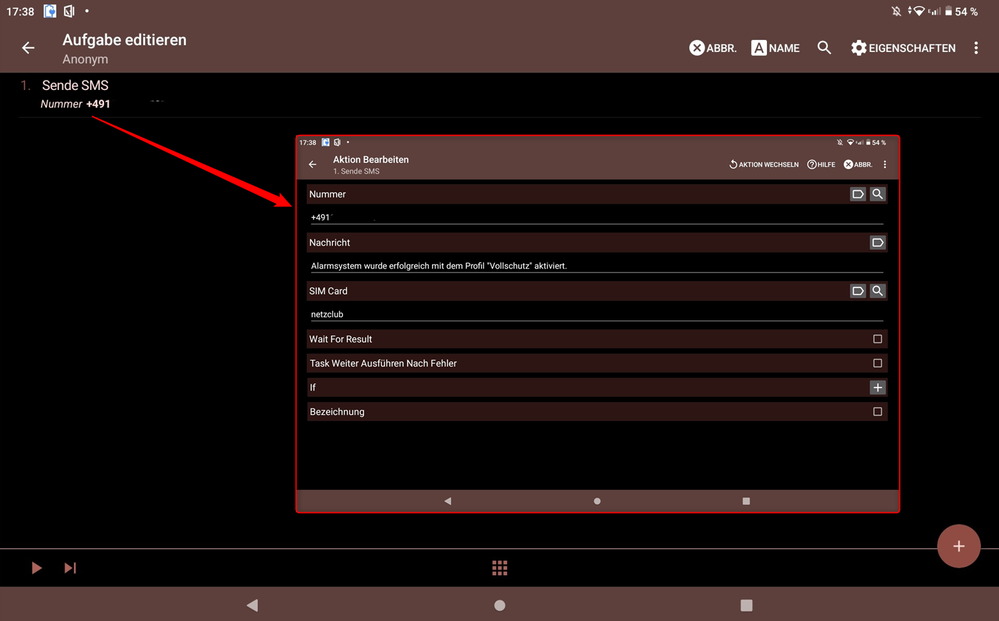Tap the NAME rename button
The height and width of the screenshot is (621, 999).
coord(775,48)
